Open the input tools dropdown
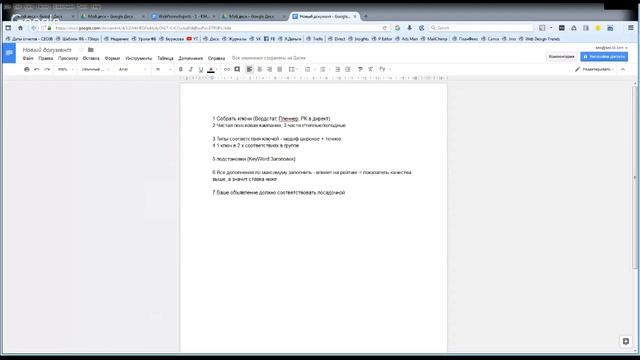Image resolution: width=640 pixels, height=360 pixels. 384,69
